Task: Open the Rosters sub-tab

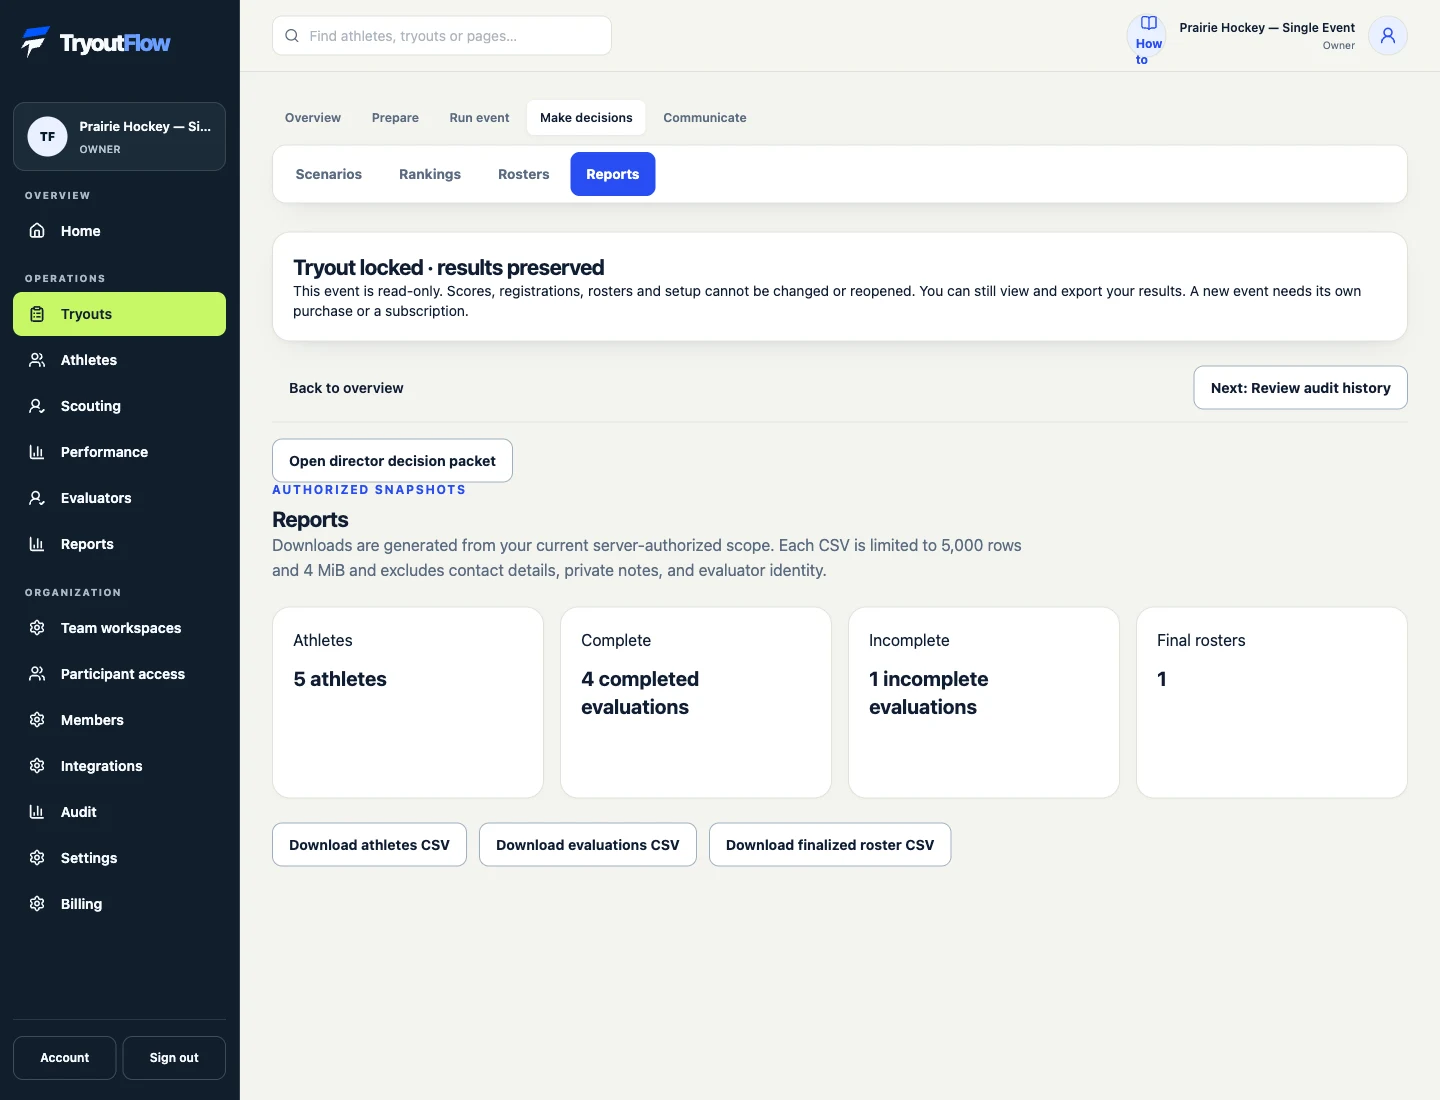Action: 524,174
